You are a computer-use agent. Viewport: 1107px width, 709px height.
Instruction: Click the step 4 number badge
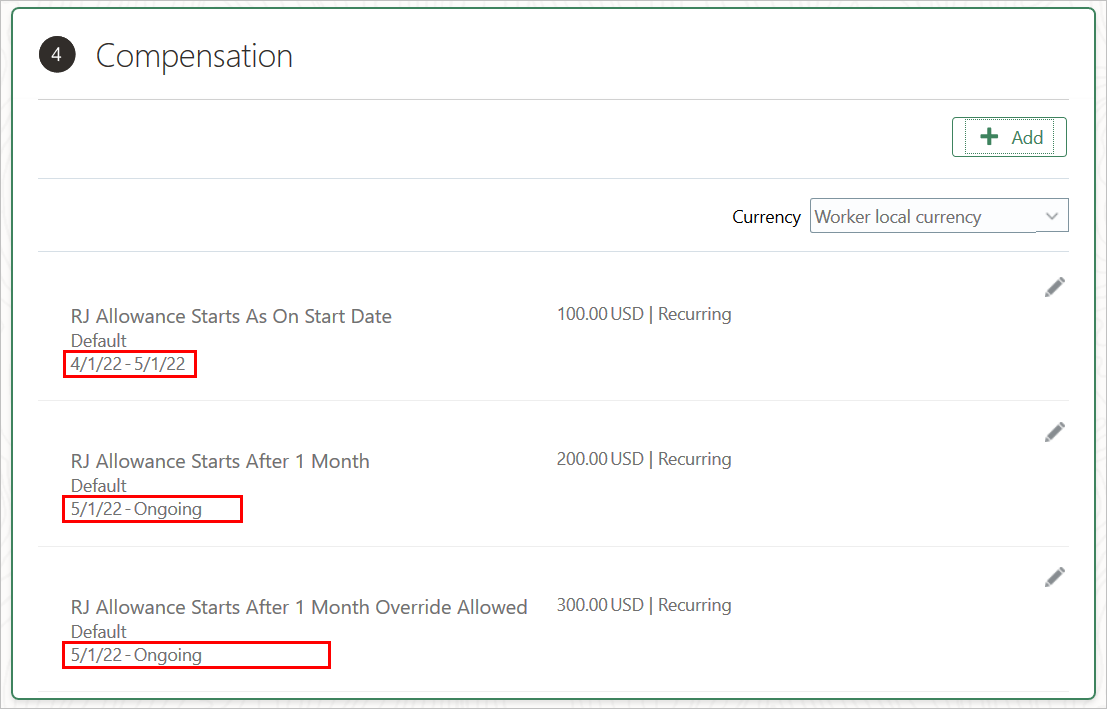[57, 55]
